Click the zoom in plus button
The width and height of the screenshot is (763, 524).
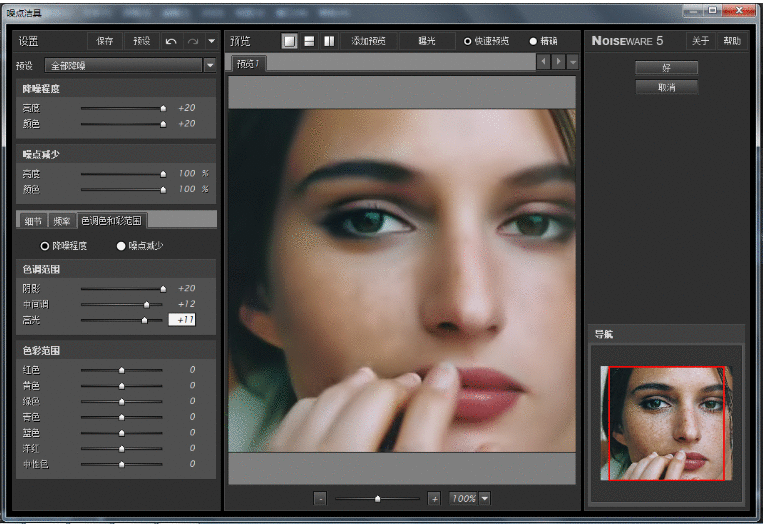pos(434,498)
